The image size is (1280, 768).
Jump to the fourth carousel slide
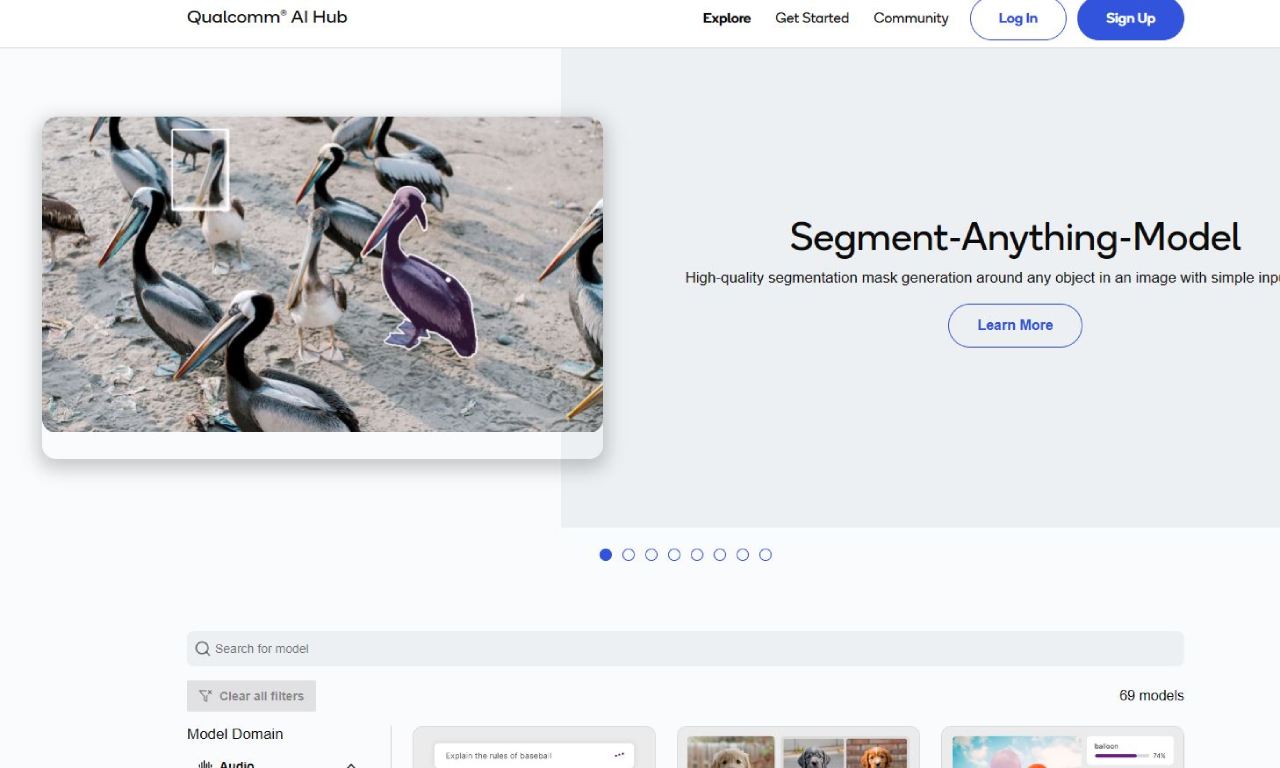point(674,555)
